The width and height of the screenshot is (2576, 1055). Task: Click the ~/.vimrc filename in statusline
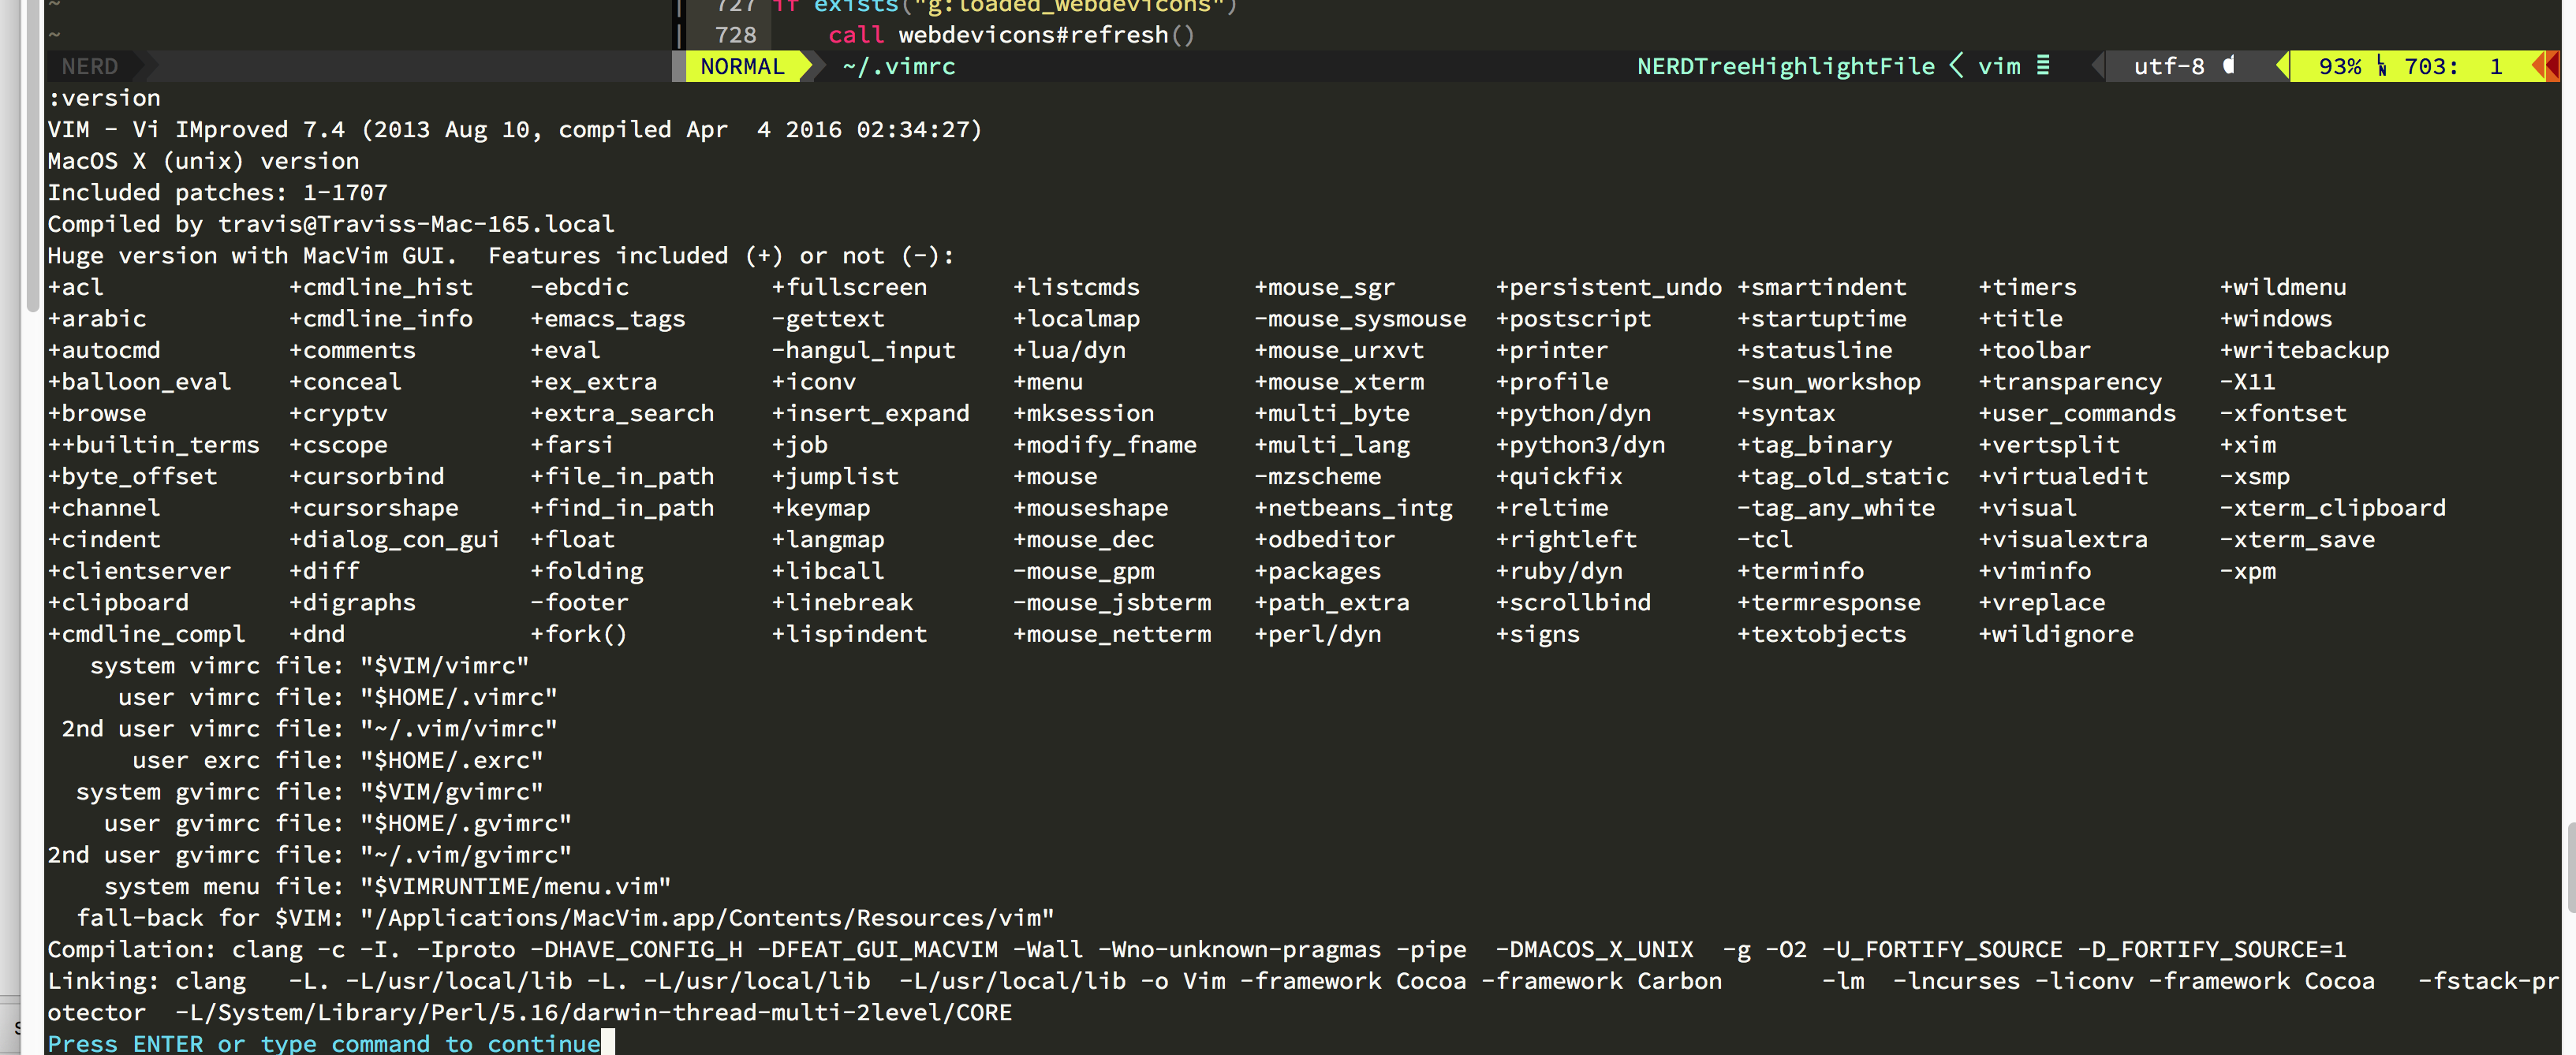click(899, 67)
